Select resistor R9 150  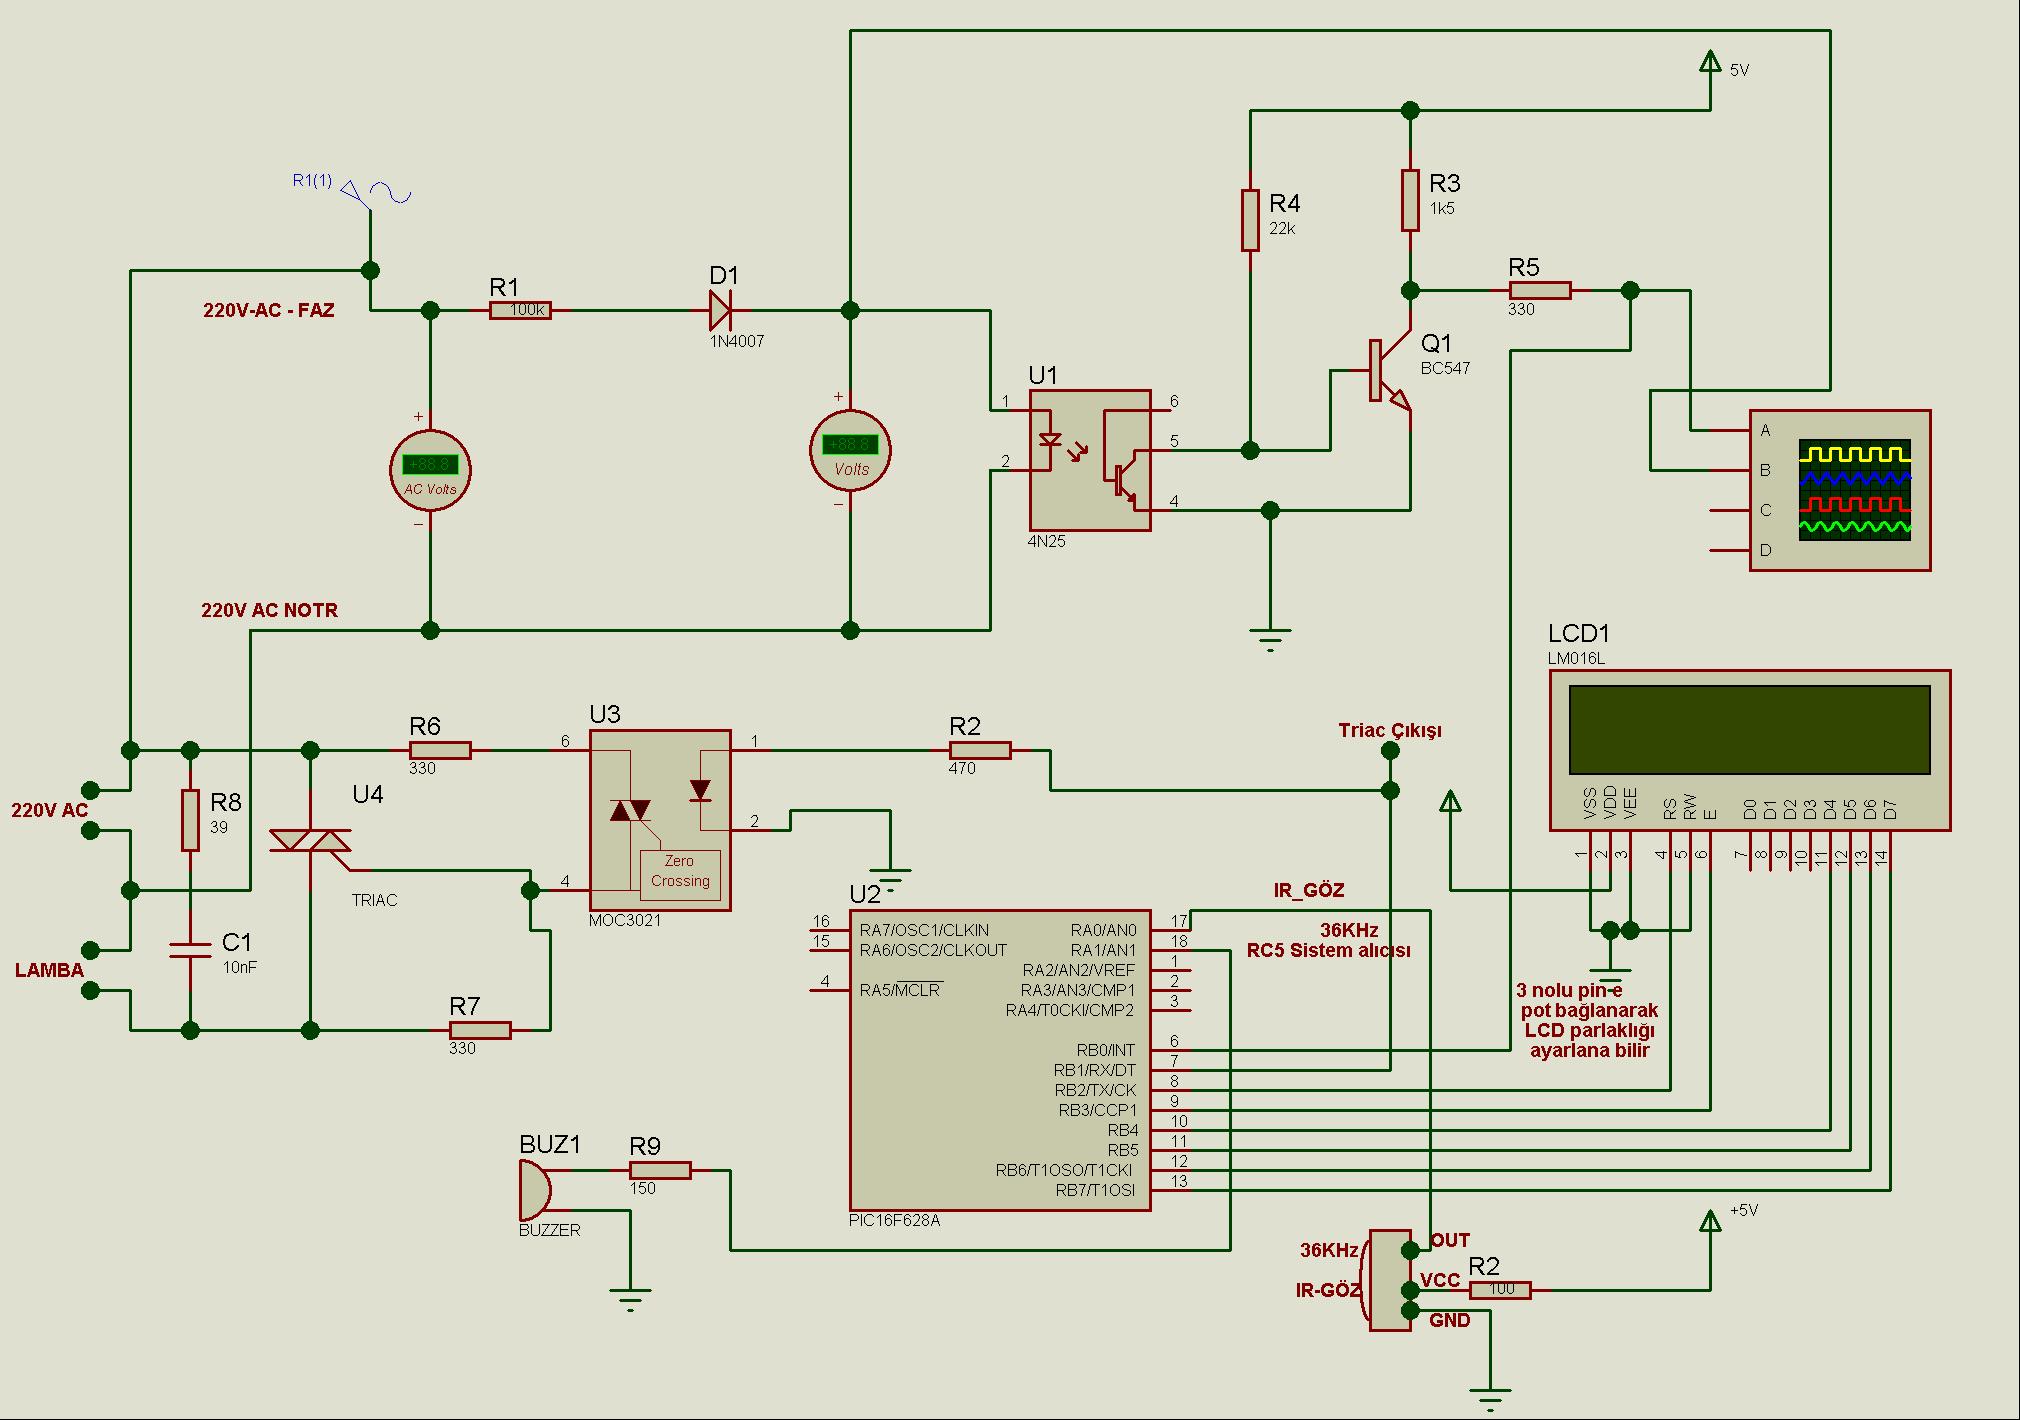(x=660, y=1170)
